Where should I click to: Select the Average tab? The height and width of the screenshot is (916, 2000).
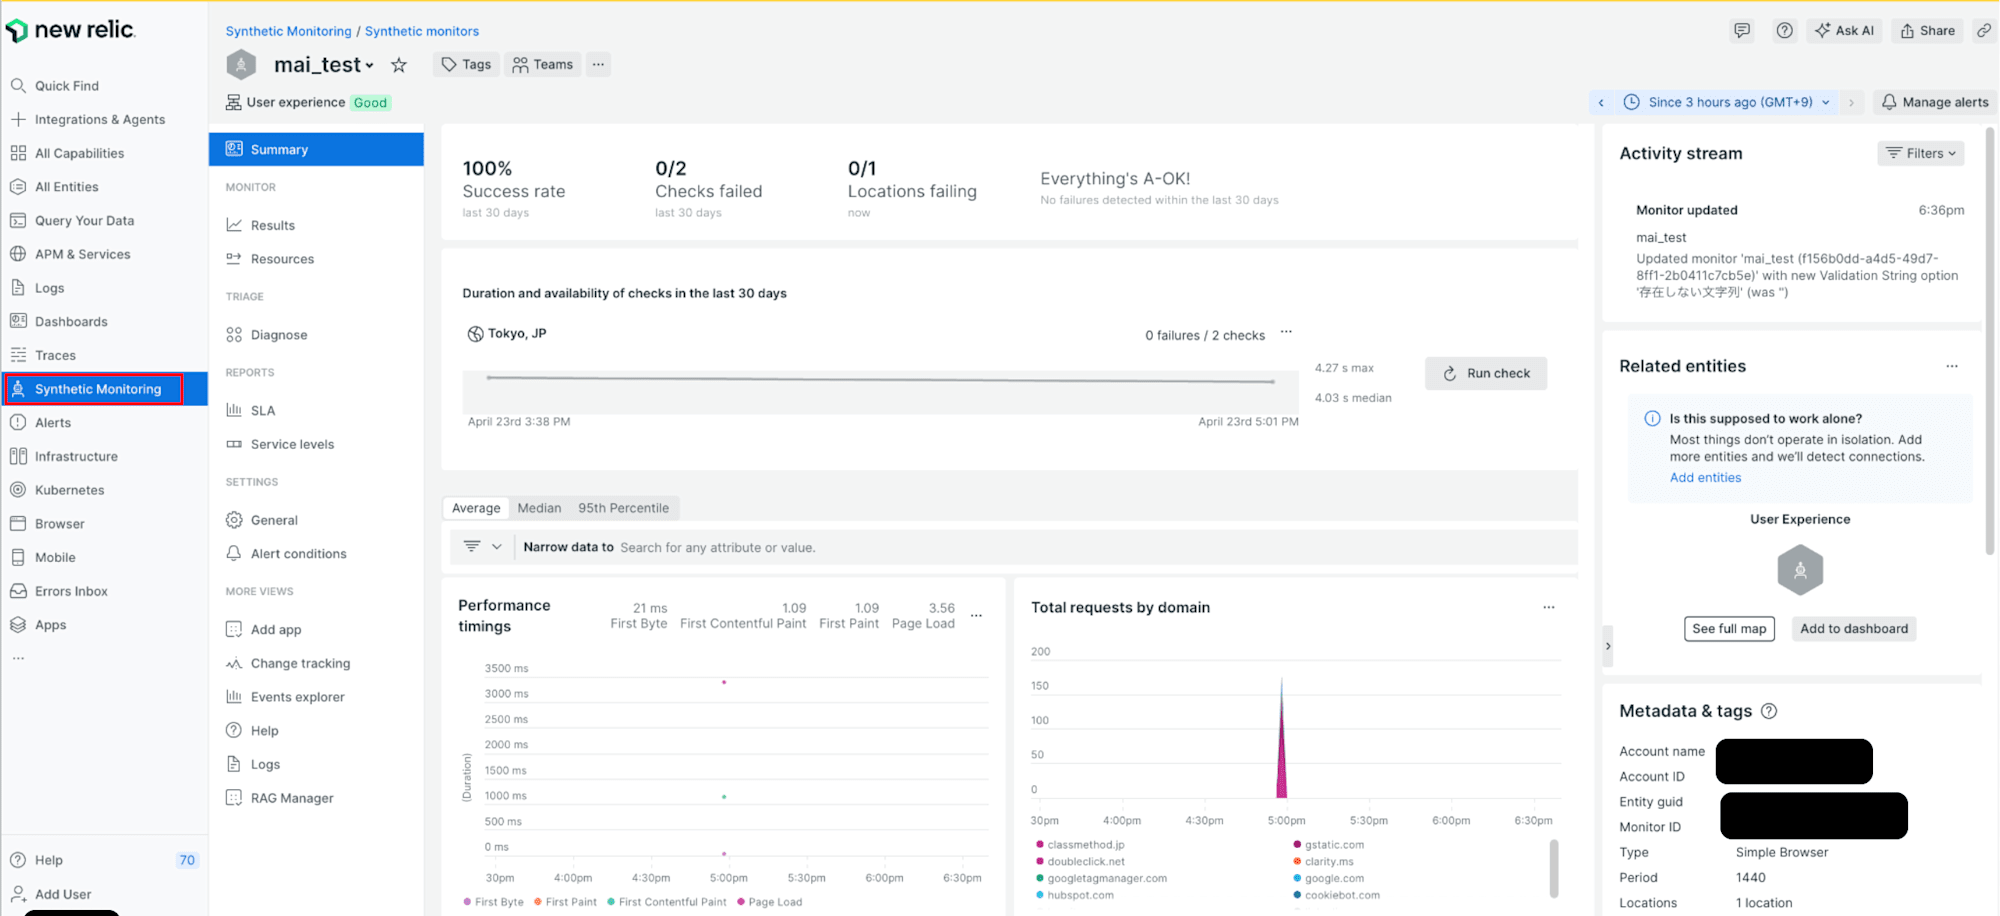tap(476, 508)
